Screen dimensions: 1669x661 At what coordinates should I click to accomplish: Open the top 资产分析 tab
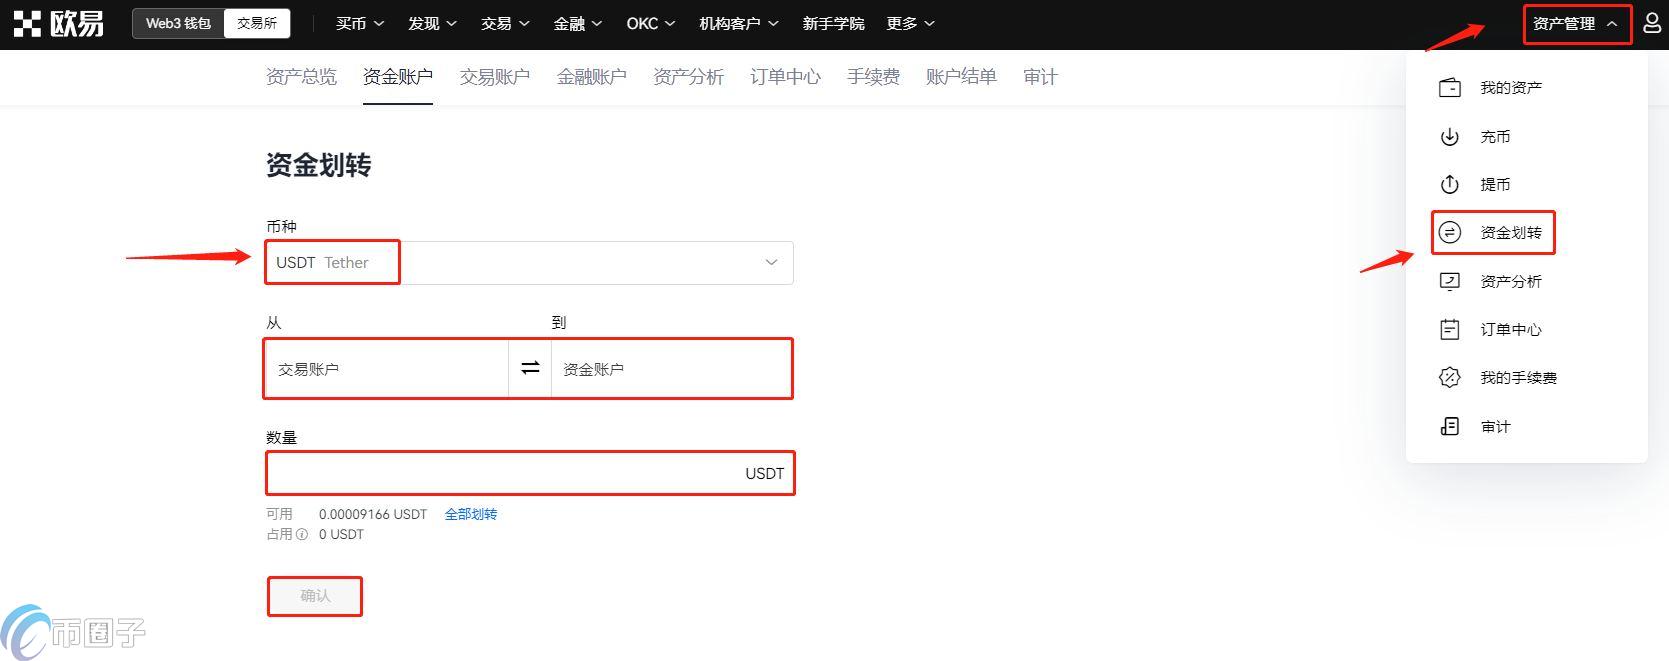click(688, 77)
